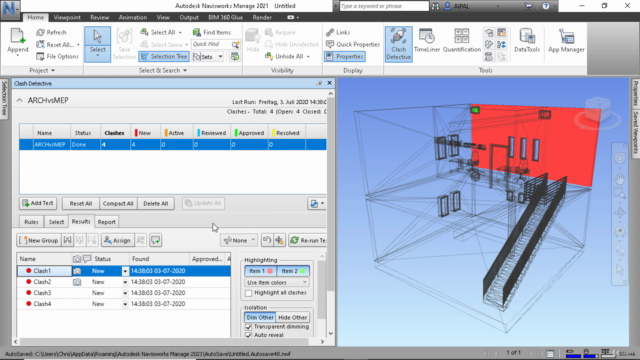Toggle the Selection Tree window button
The height and width of the screenshot is (360, 640).
(164, 56)
